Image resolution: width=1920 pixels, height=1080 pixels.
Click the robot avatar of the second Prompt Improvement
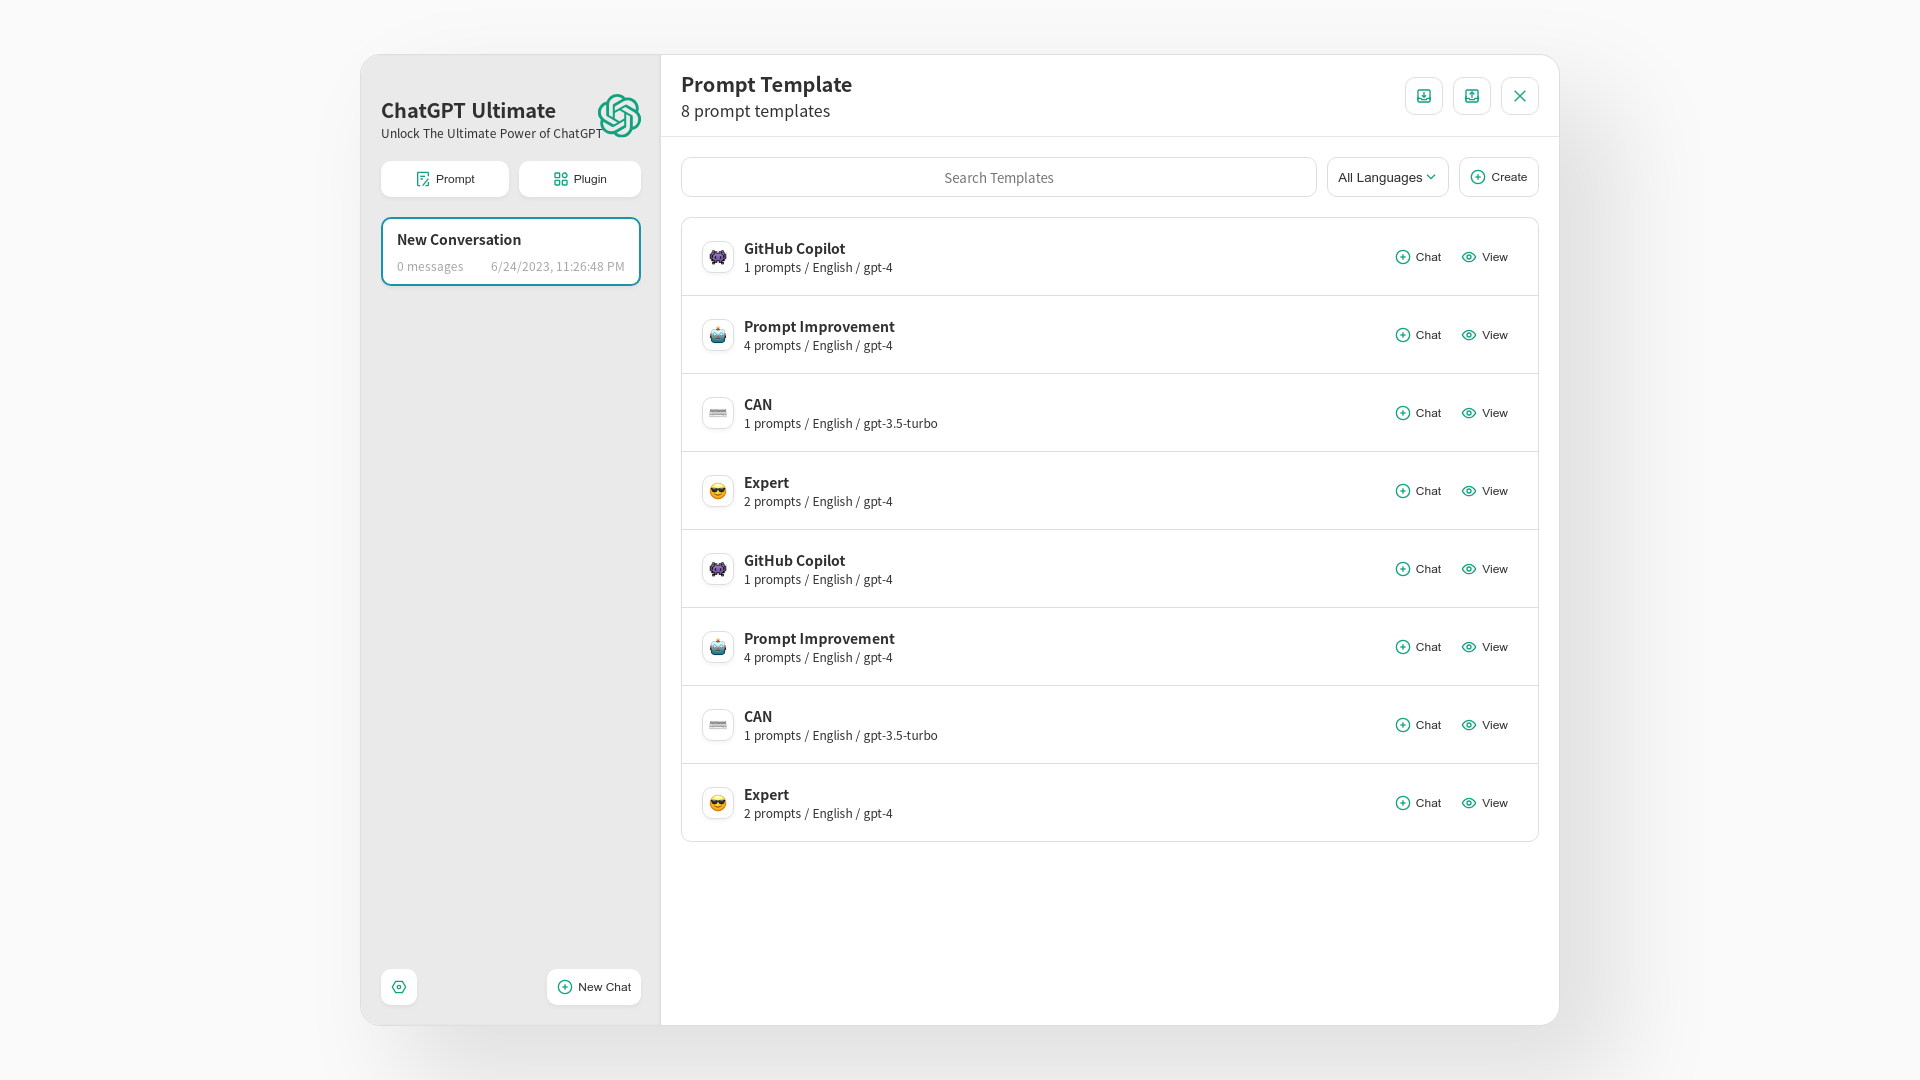tap(718, 647)
